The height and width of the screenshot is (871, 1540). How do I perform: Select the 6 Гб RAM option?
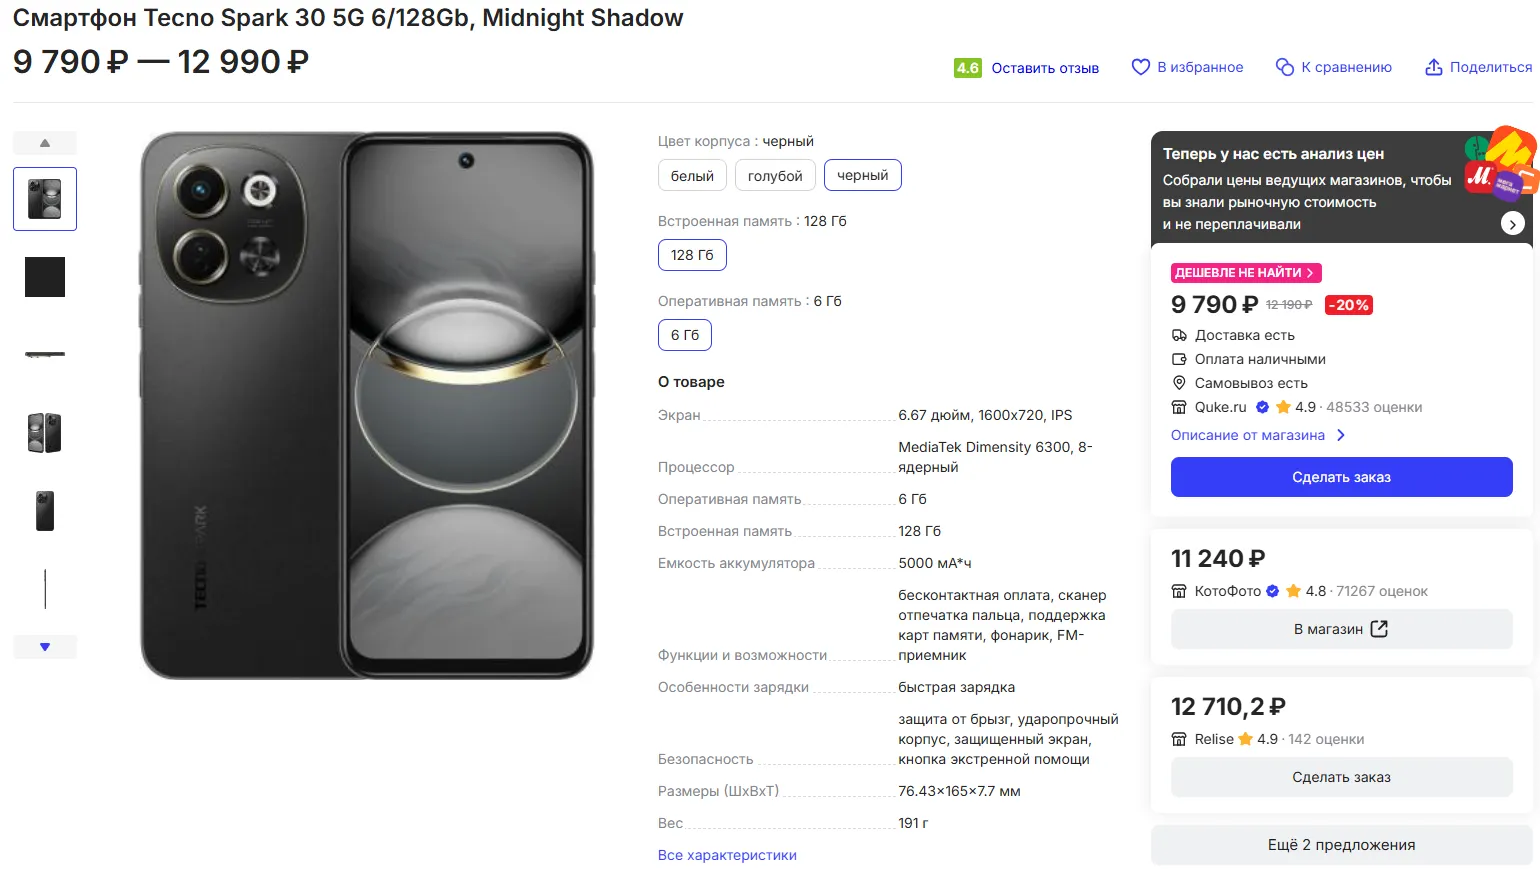coord(685,335)
